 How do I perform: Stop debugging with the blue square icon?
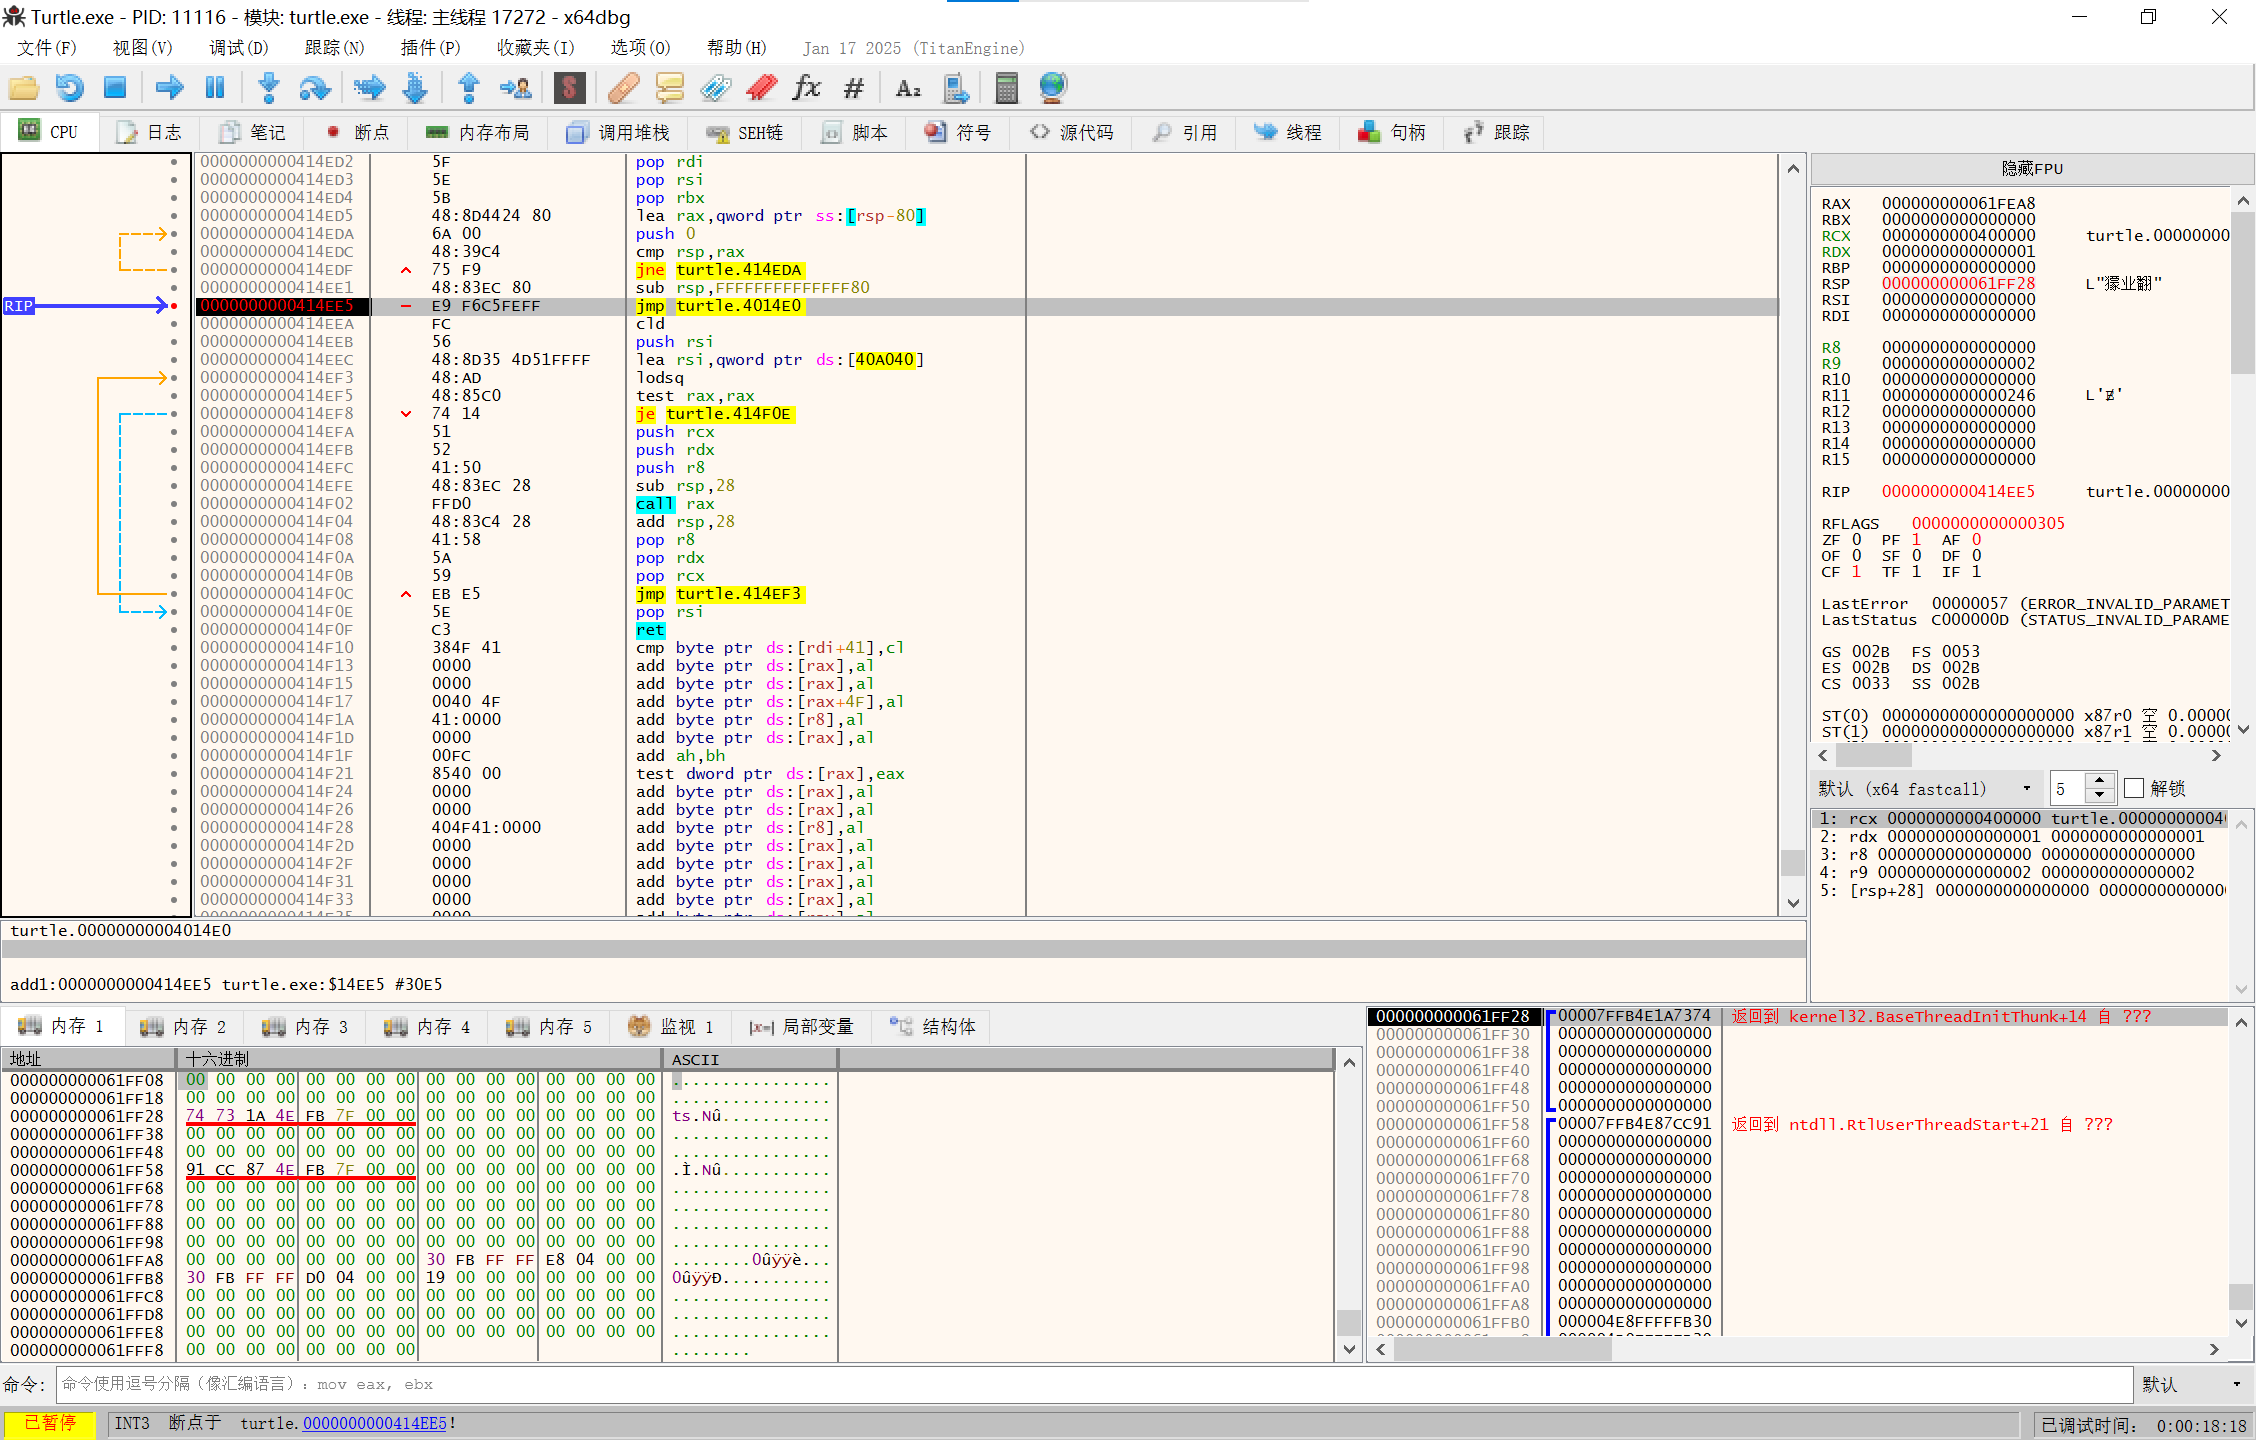pyautogui.click(x=115, y=88)
